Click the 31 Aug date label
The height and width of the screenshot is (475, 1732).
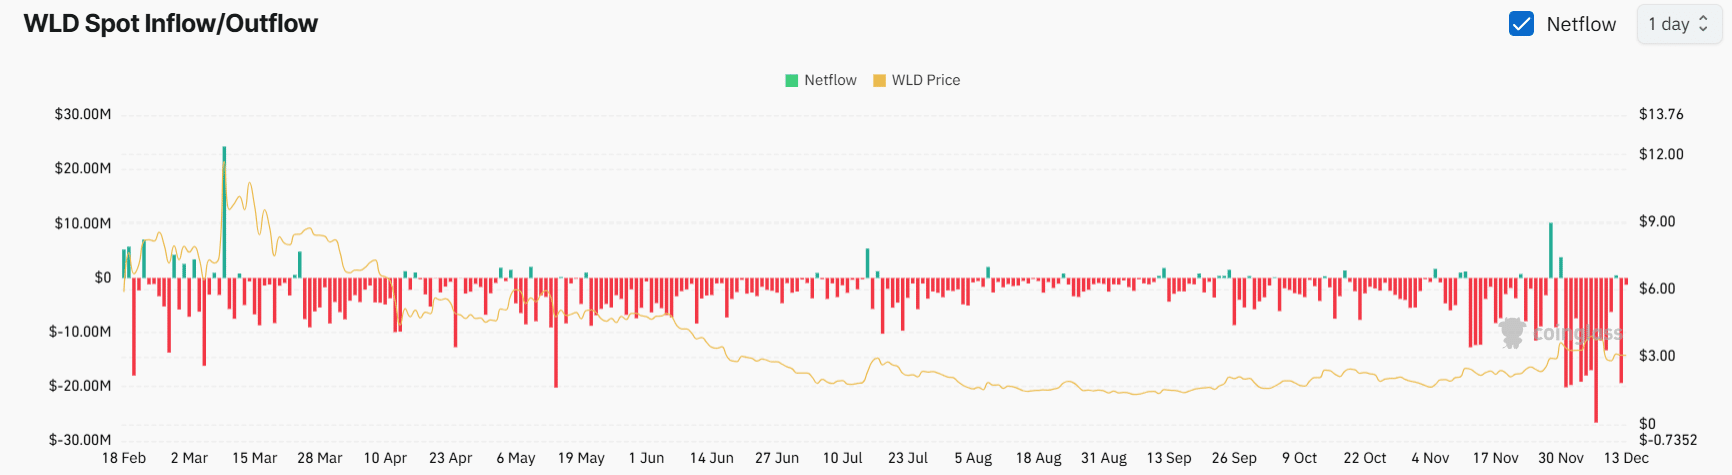[1104, 458]
